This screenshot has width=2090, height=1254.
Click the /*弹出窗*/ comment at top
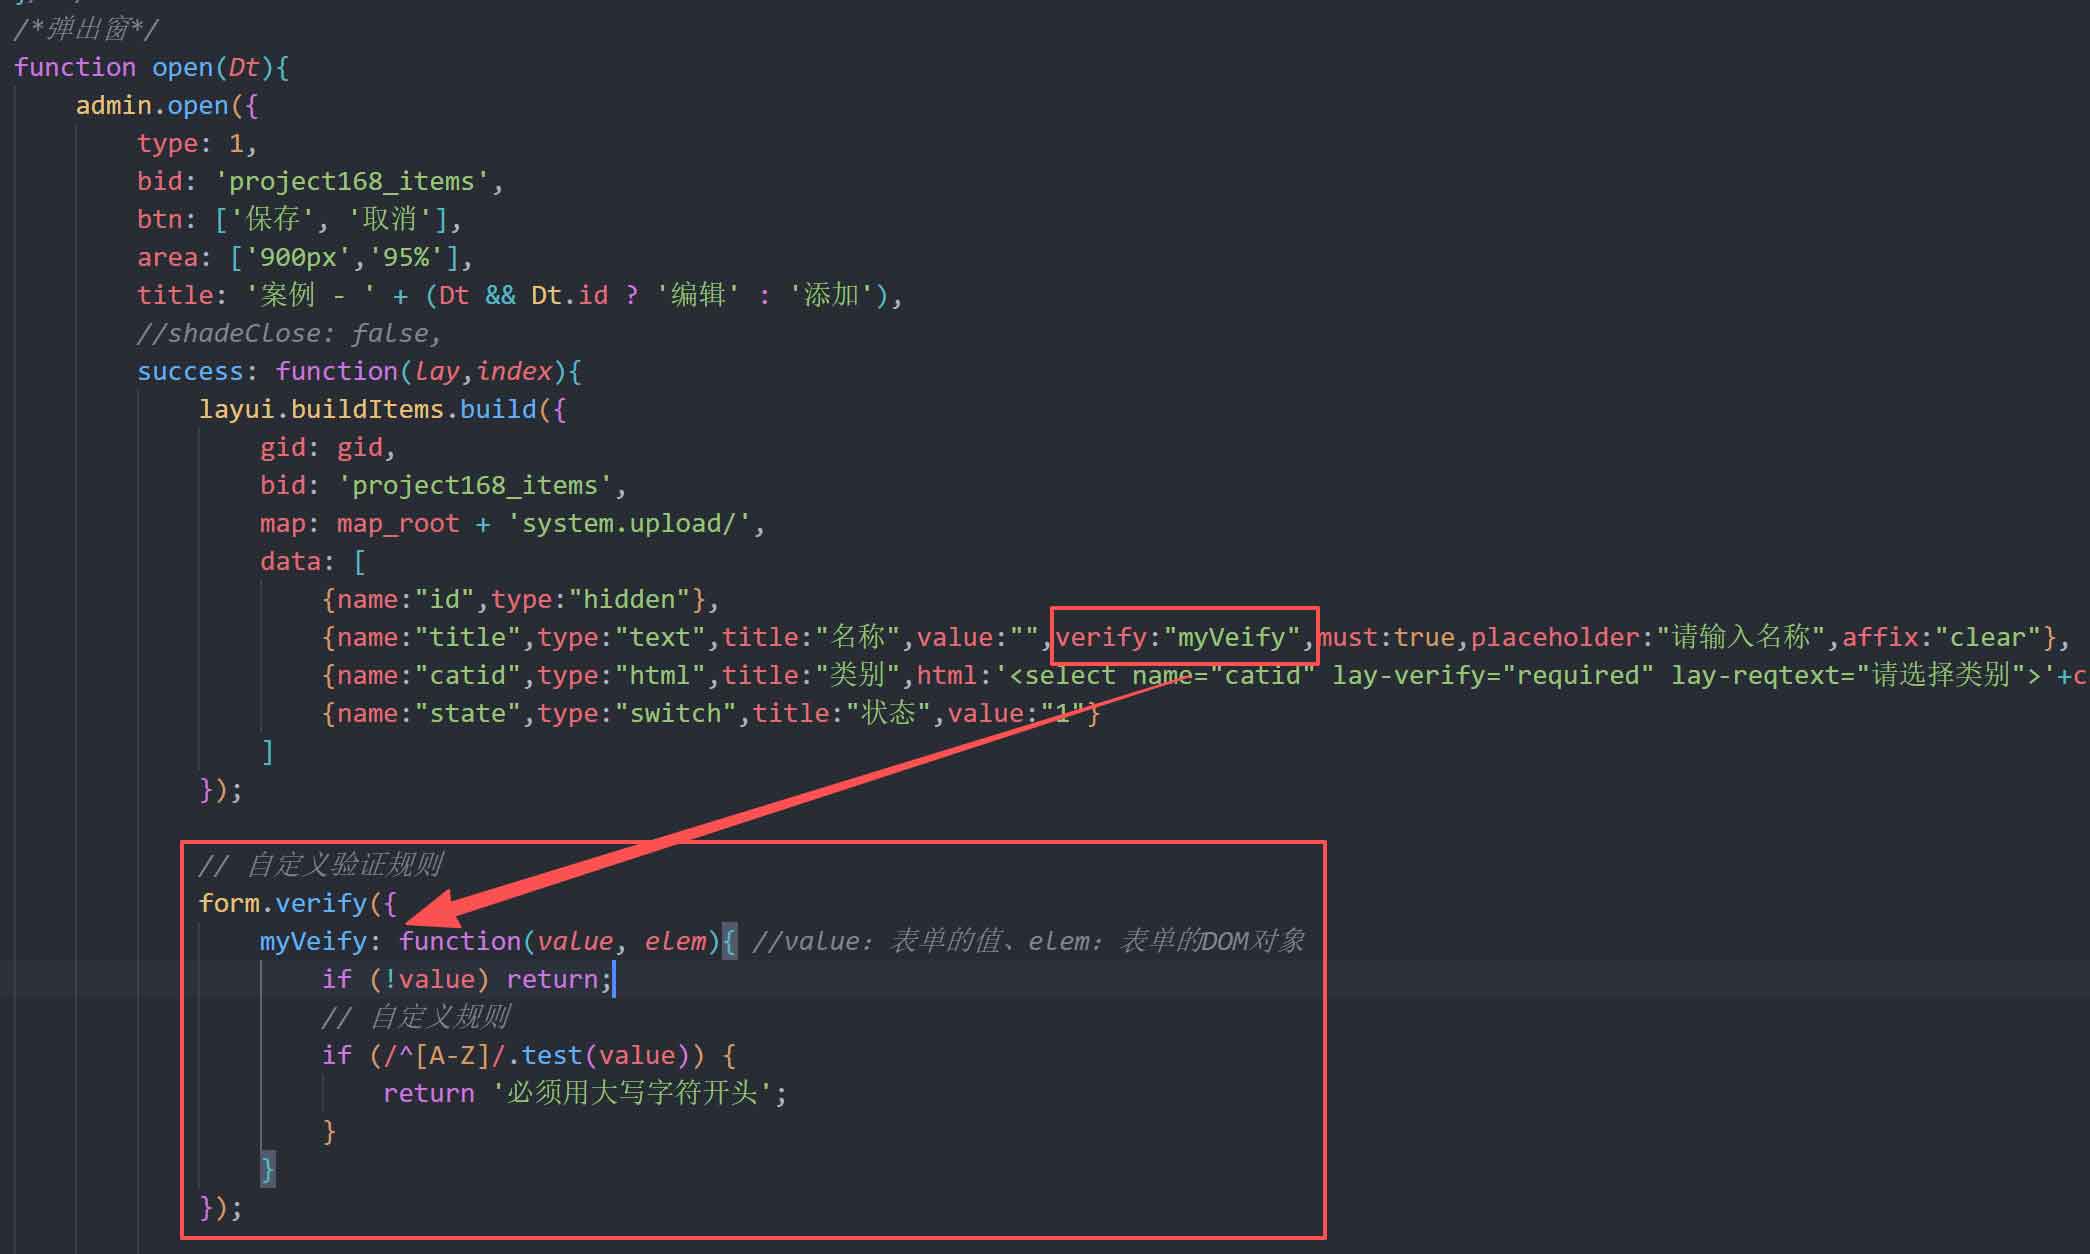(x=86, y=29)
